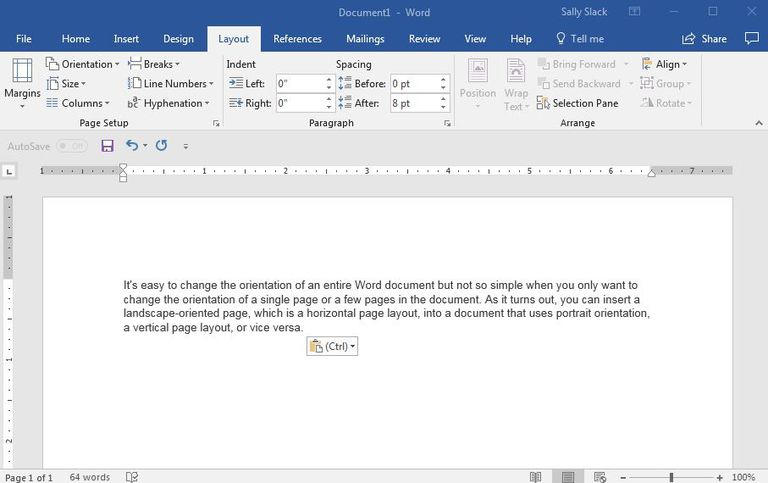
Task: Open the Comments pane icon
Action: (x=751, y=38)
